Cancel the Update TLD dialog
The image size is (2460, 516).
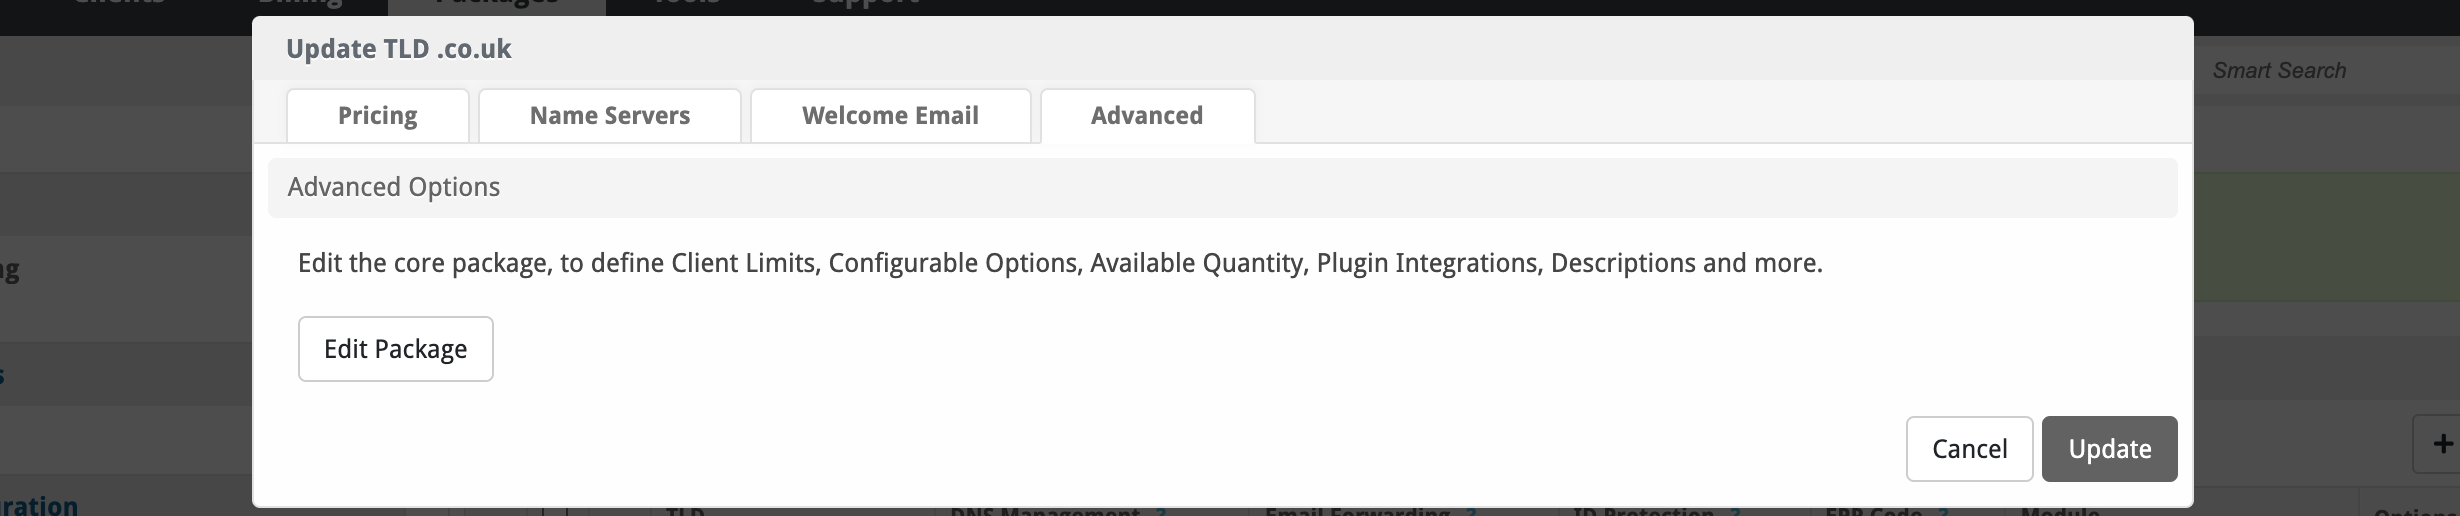pyautogui.click(x=1969, y=449)
